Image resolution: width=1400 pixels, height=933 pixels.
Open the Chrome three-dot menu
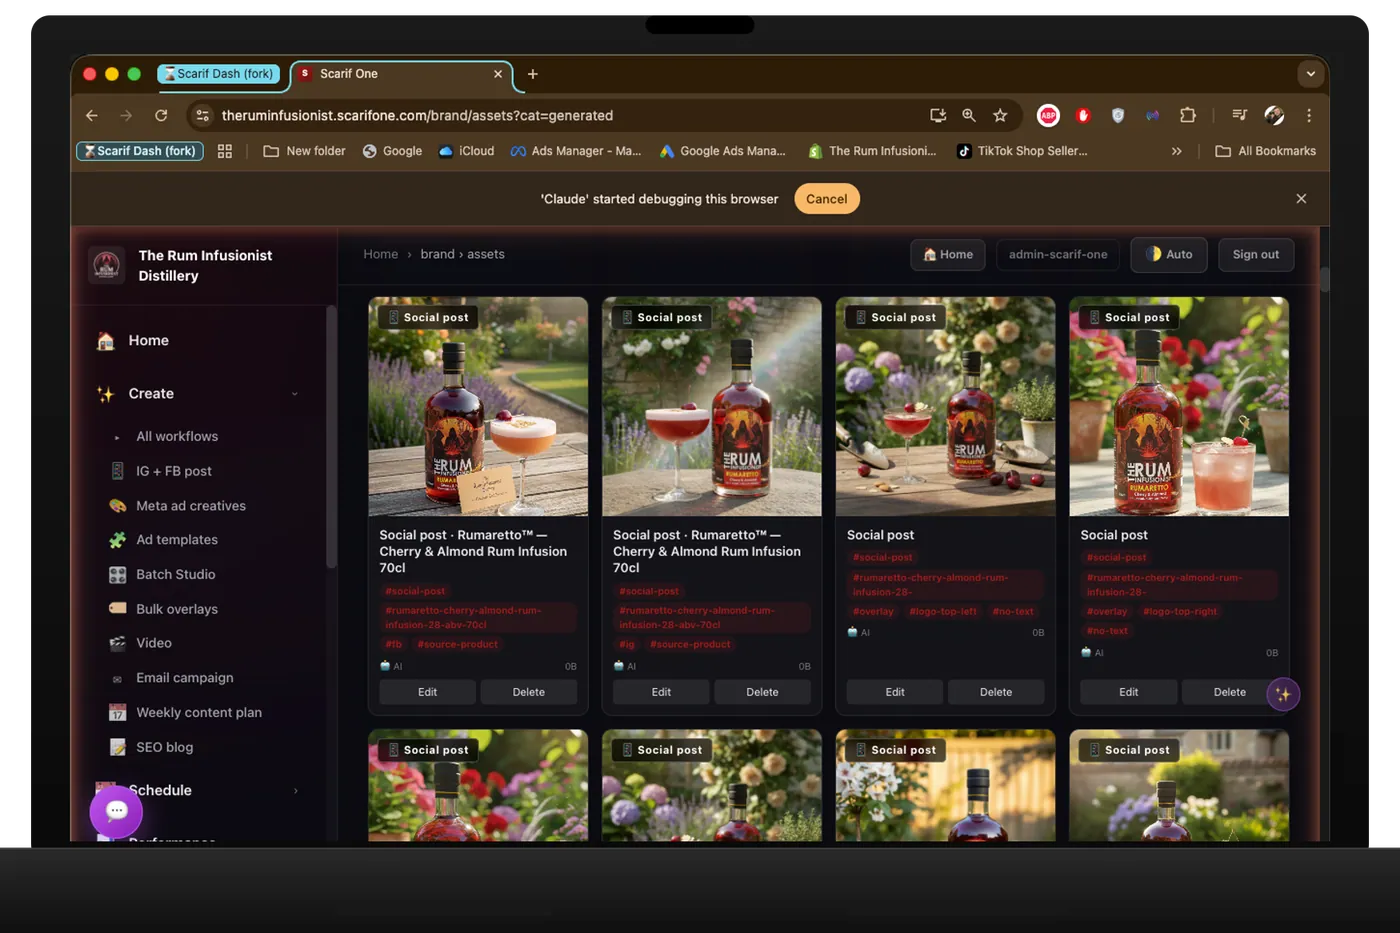click(1309, 115)
